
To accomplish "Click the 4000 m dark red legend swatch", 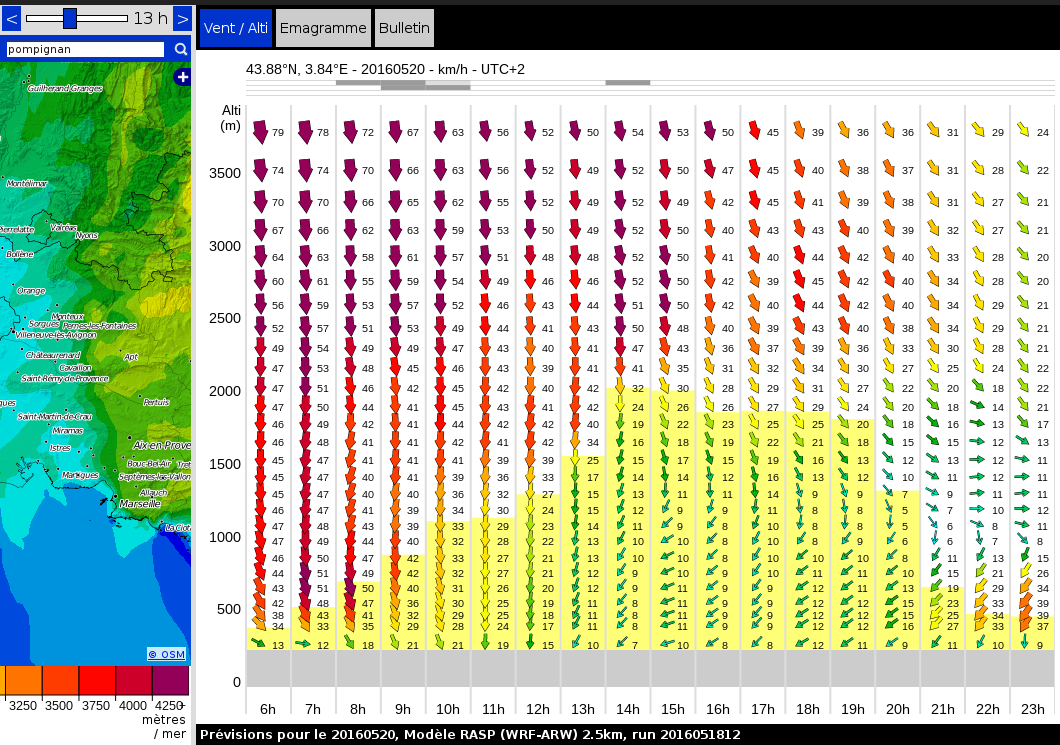I will point(134,681).
